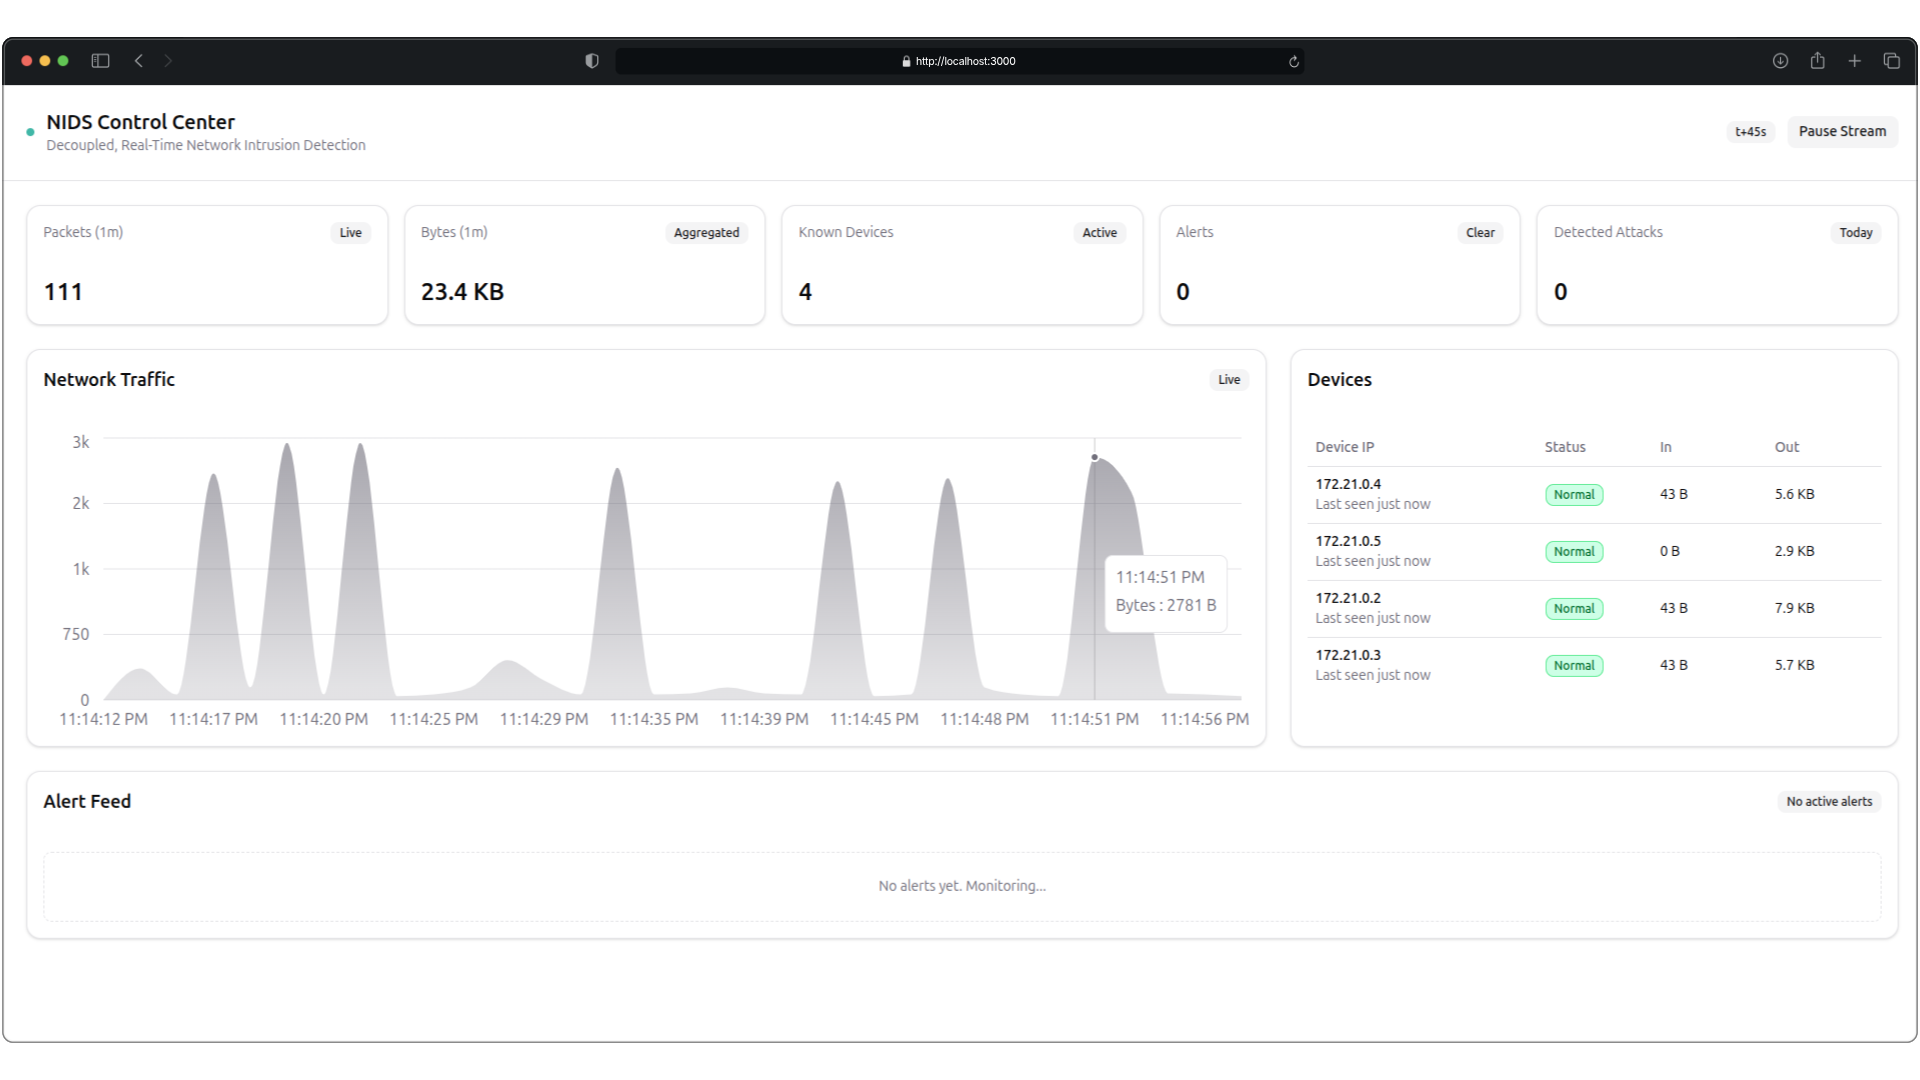
Task: Click the browser forward arrow
Action: pyautogui.click(x=168, y=61)
